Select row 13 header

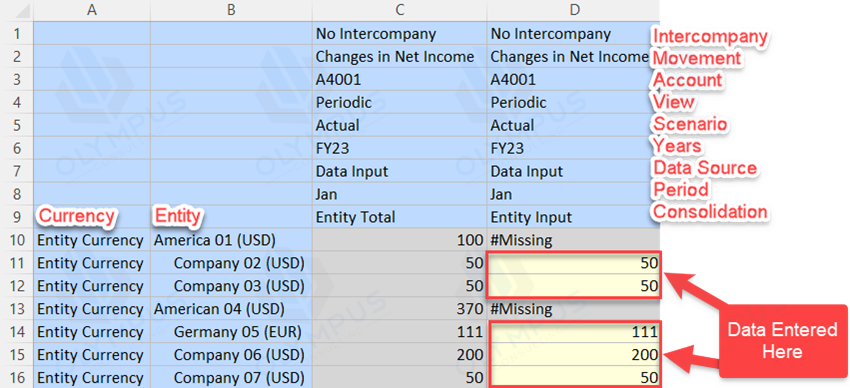pos(16,309)
